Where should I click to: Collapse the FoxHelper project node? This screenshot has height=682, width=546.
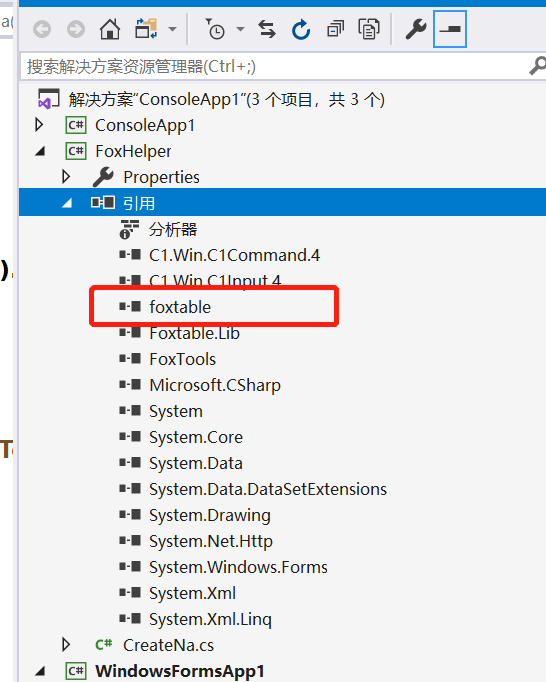(40, 151)
